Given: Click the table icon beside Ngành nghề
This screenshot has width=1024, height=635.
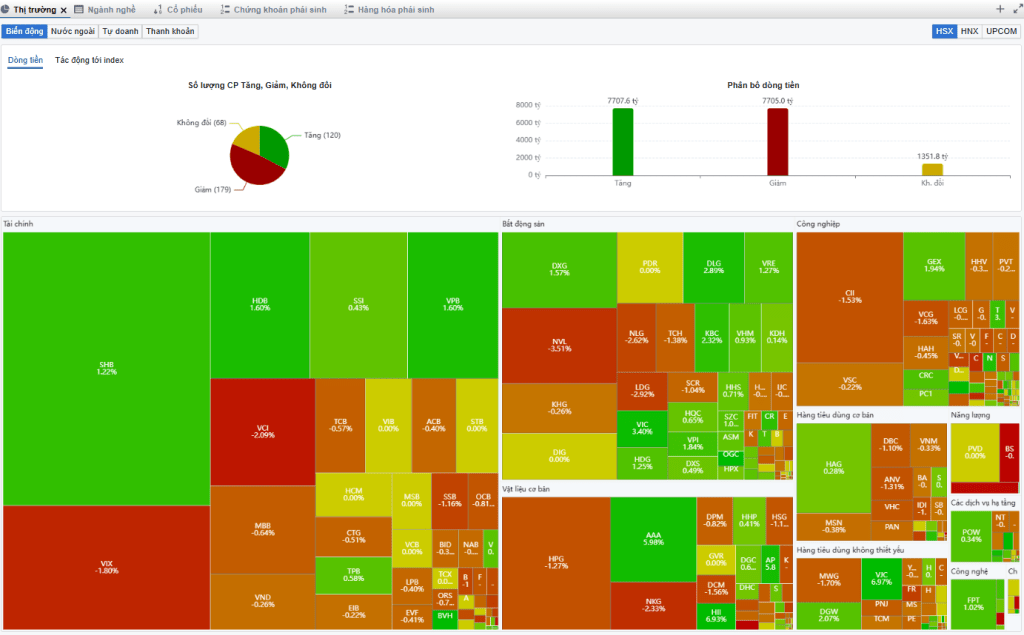Looking at the screenshot, I should point(80,9).
